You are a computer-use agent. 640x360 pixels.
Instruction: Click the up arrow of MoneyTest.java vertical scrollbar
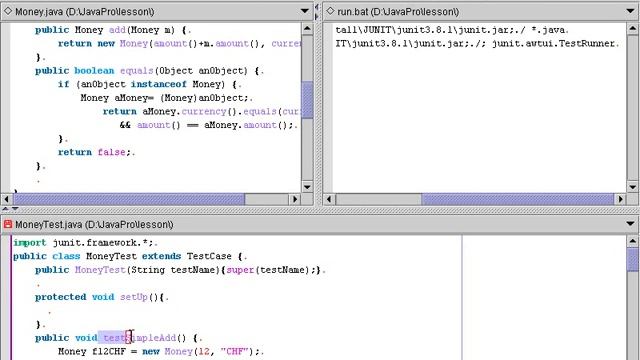coord(633,241)
